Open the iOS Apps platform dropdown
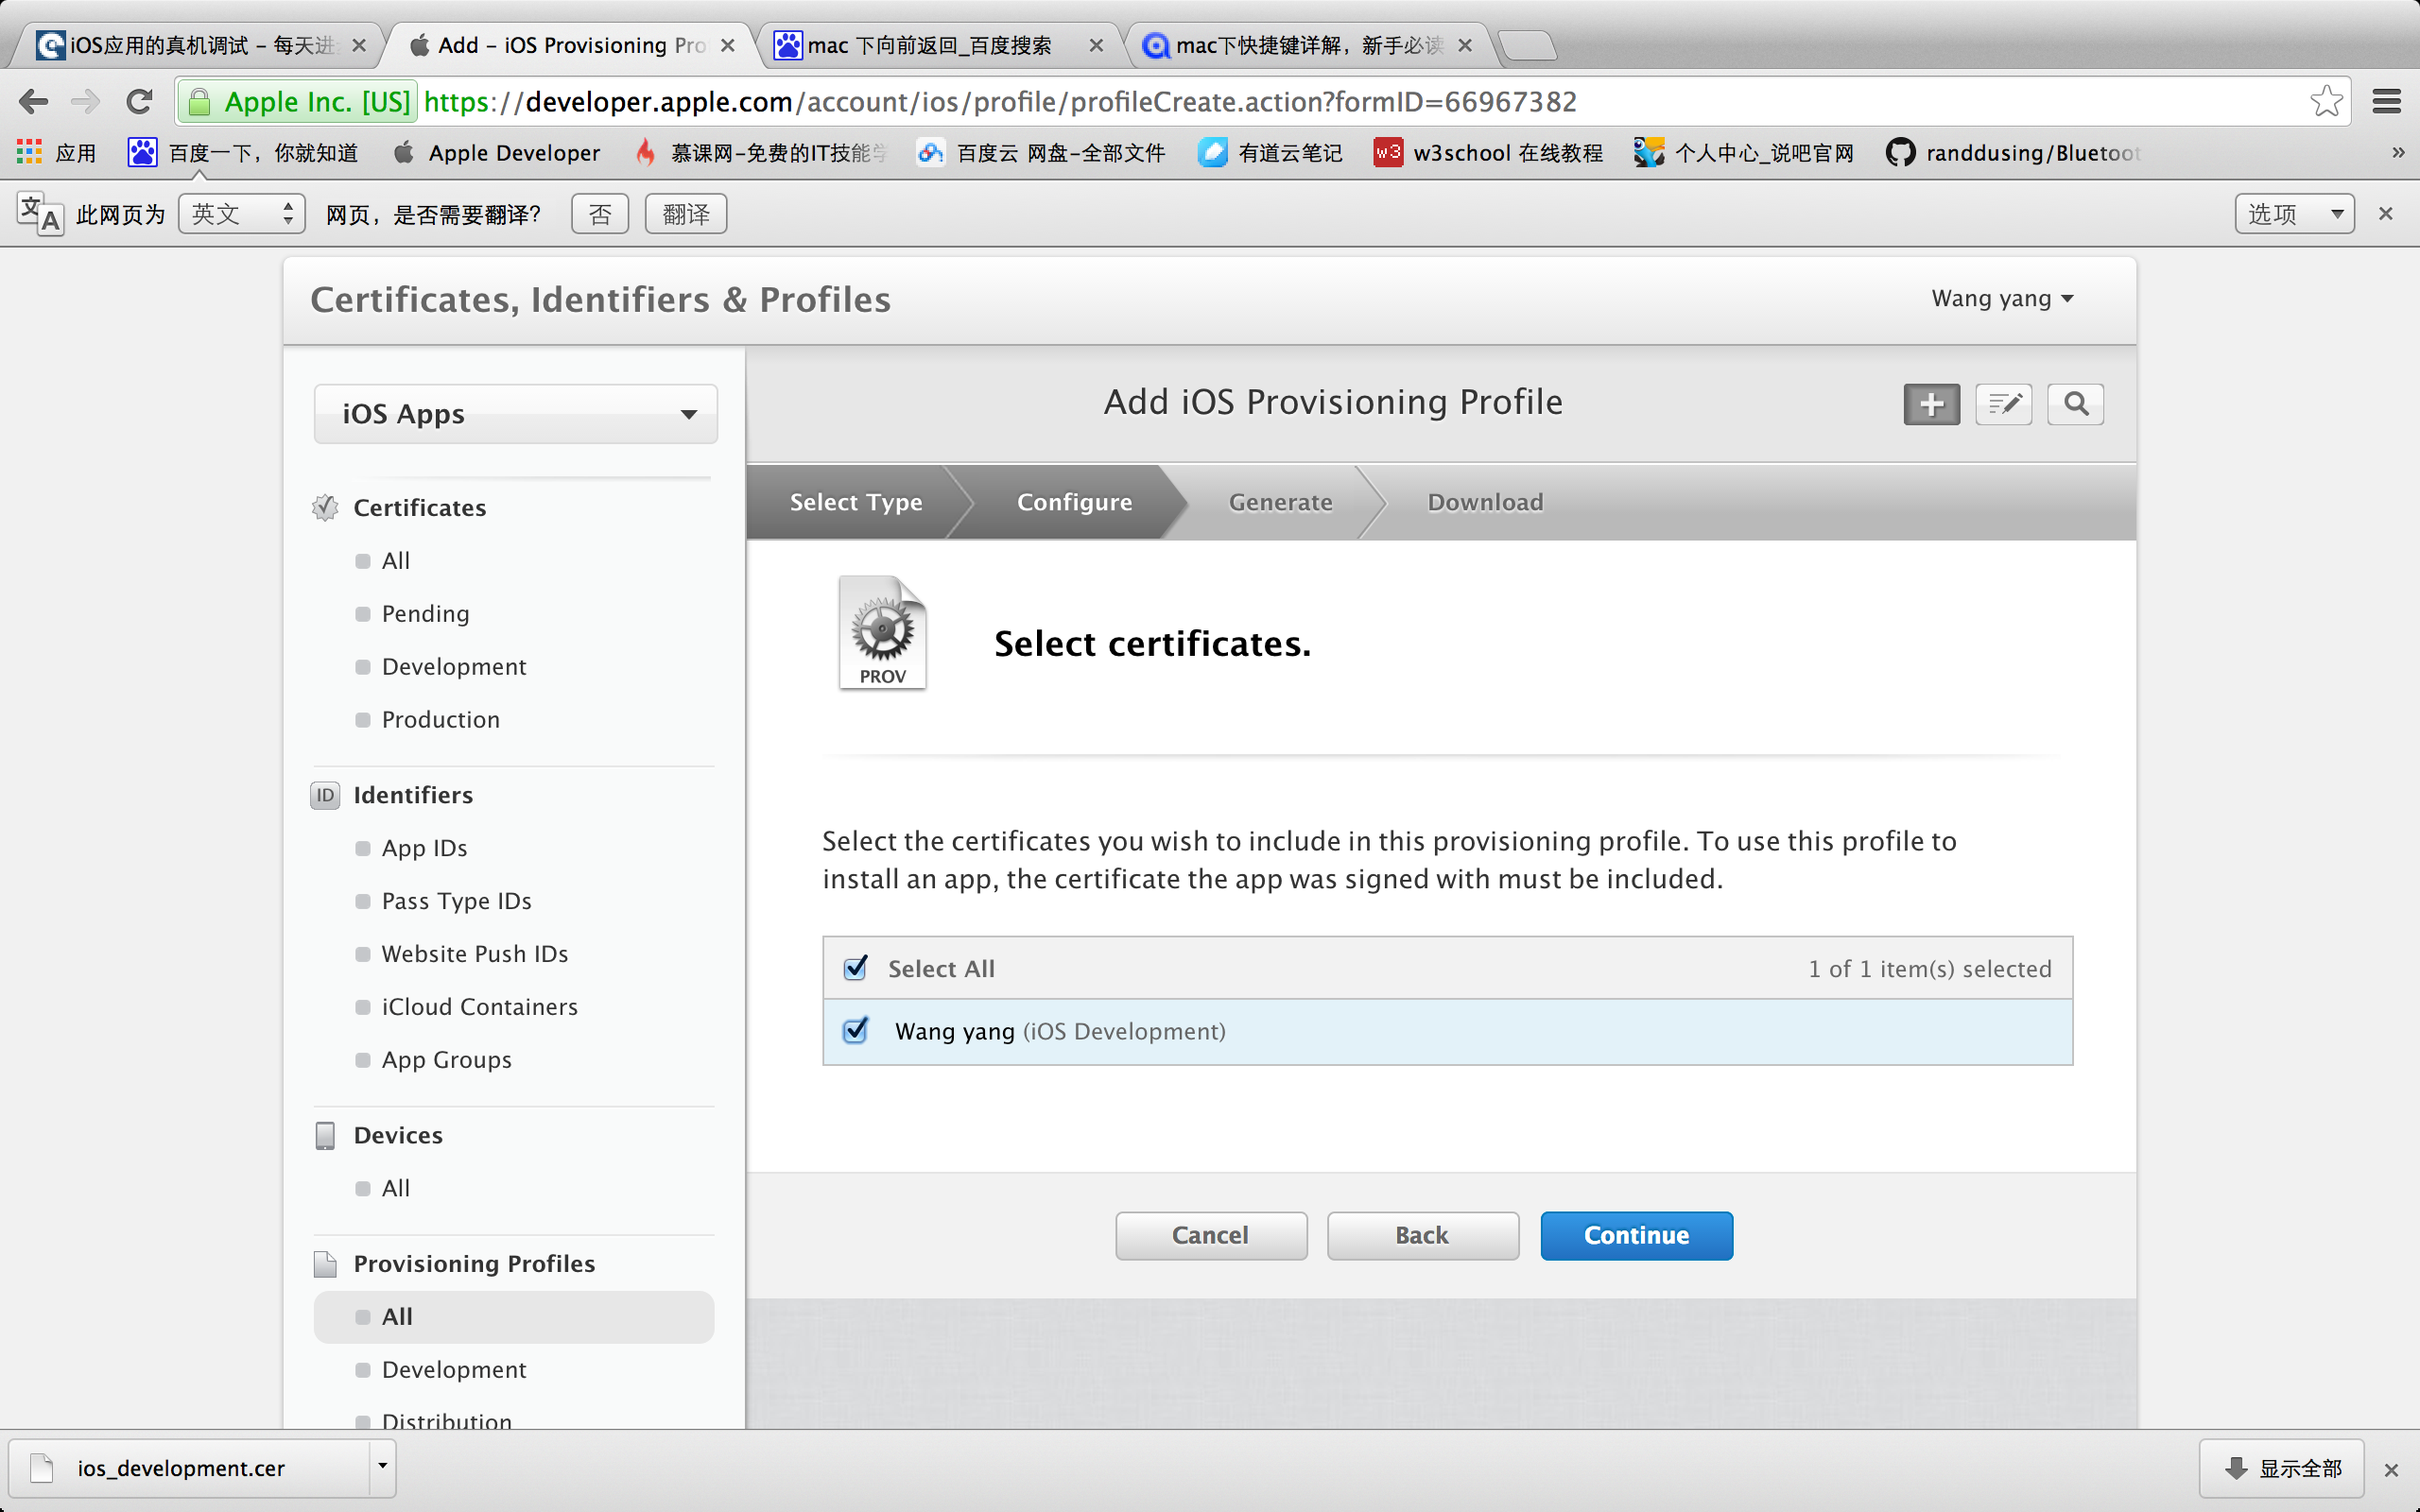 click(516, 413)
